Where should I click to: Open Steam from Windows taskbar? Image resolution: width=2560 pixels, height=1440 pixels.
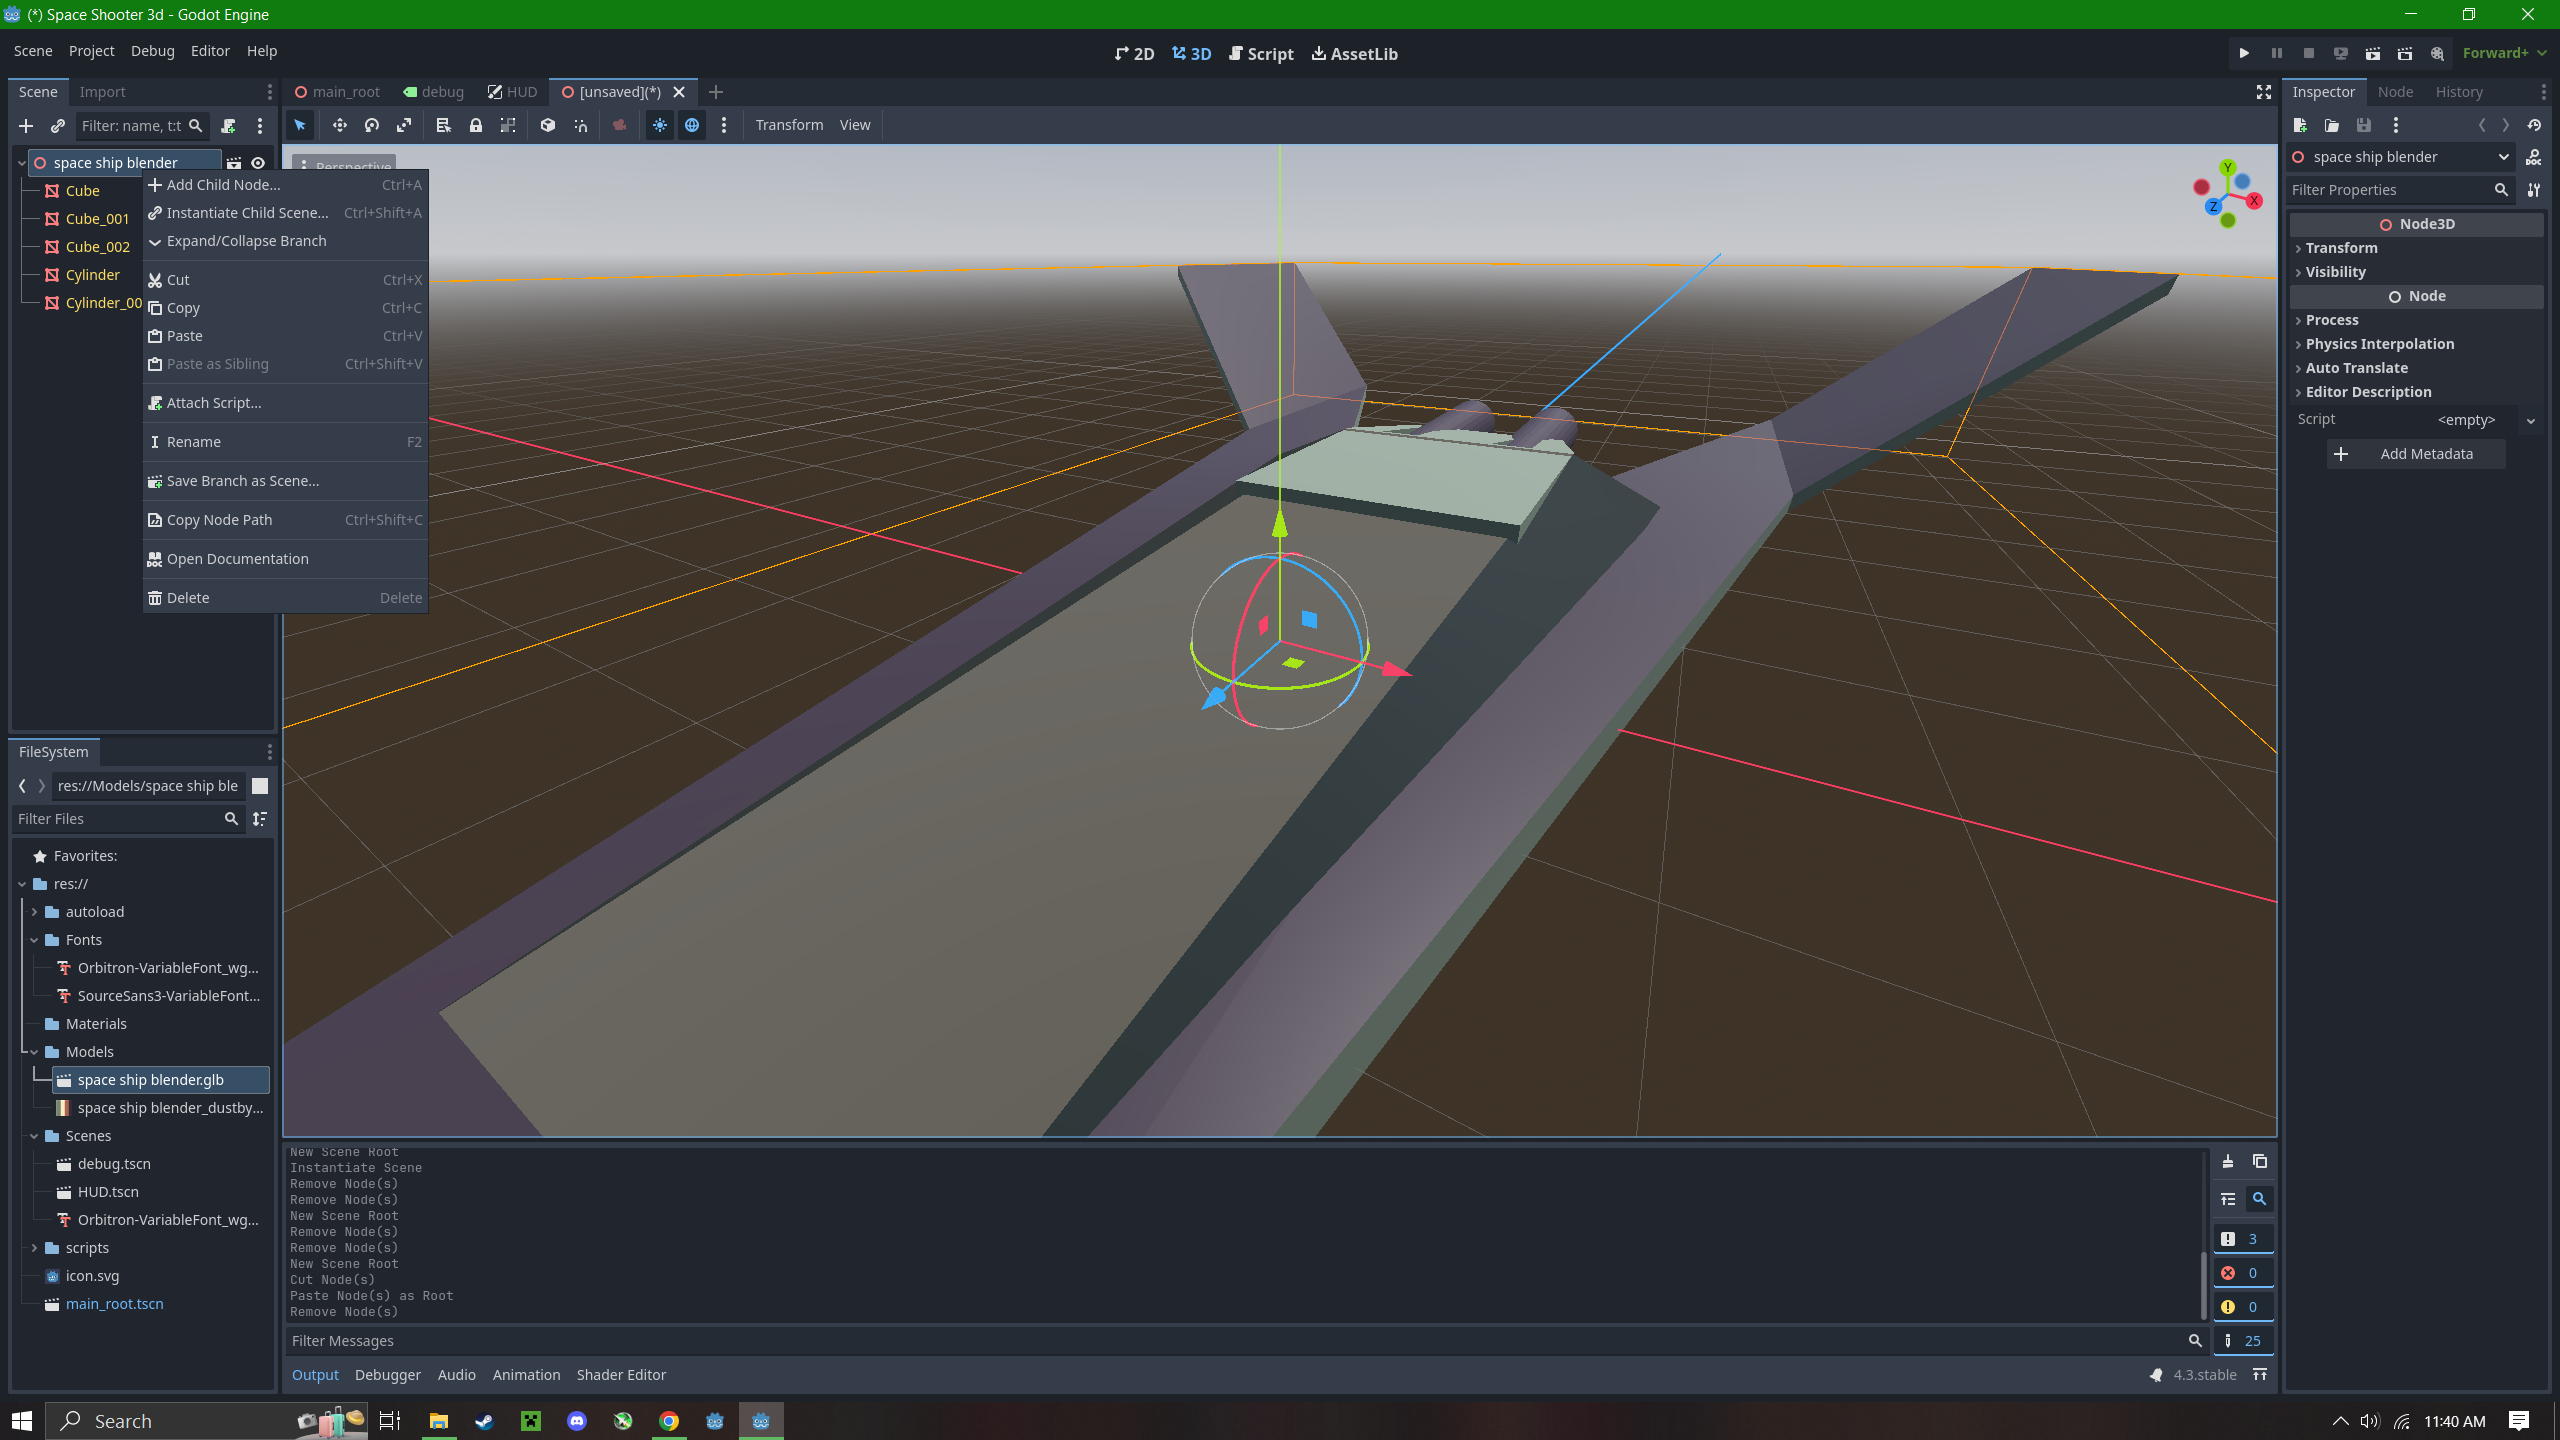tap(485, 1421)
